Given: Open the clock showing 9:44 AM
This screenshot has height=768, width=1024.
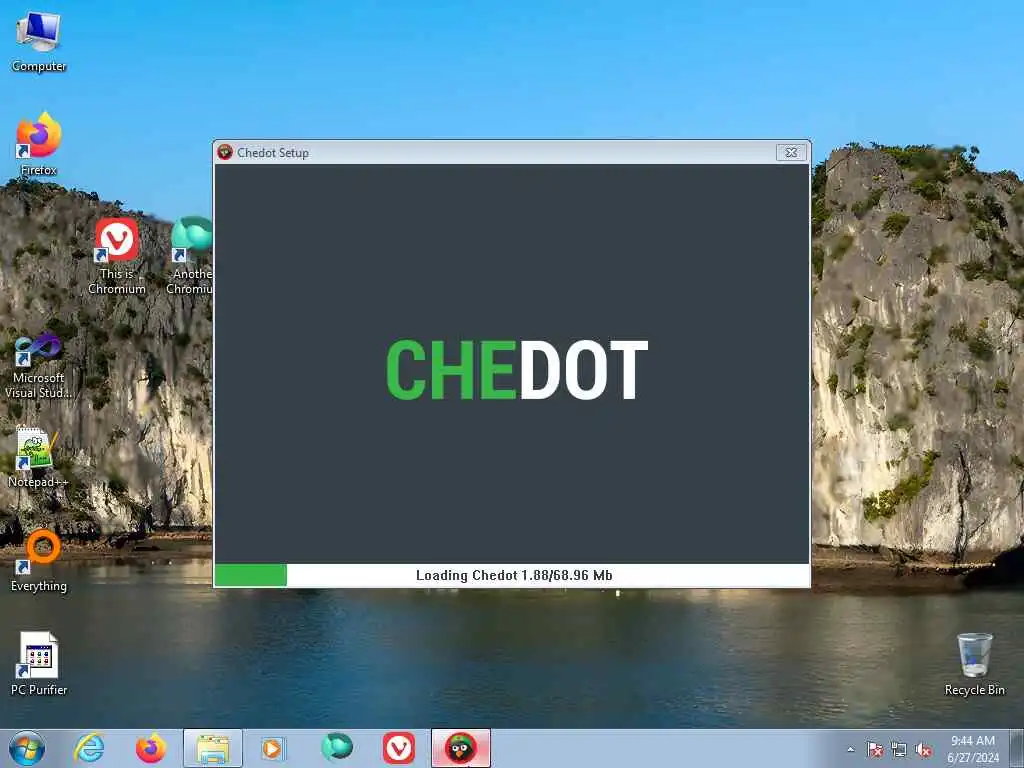Looking at the screenshot, I should [x=973, y=748].
